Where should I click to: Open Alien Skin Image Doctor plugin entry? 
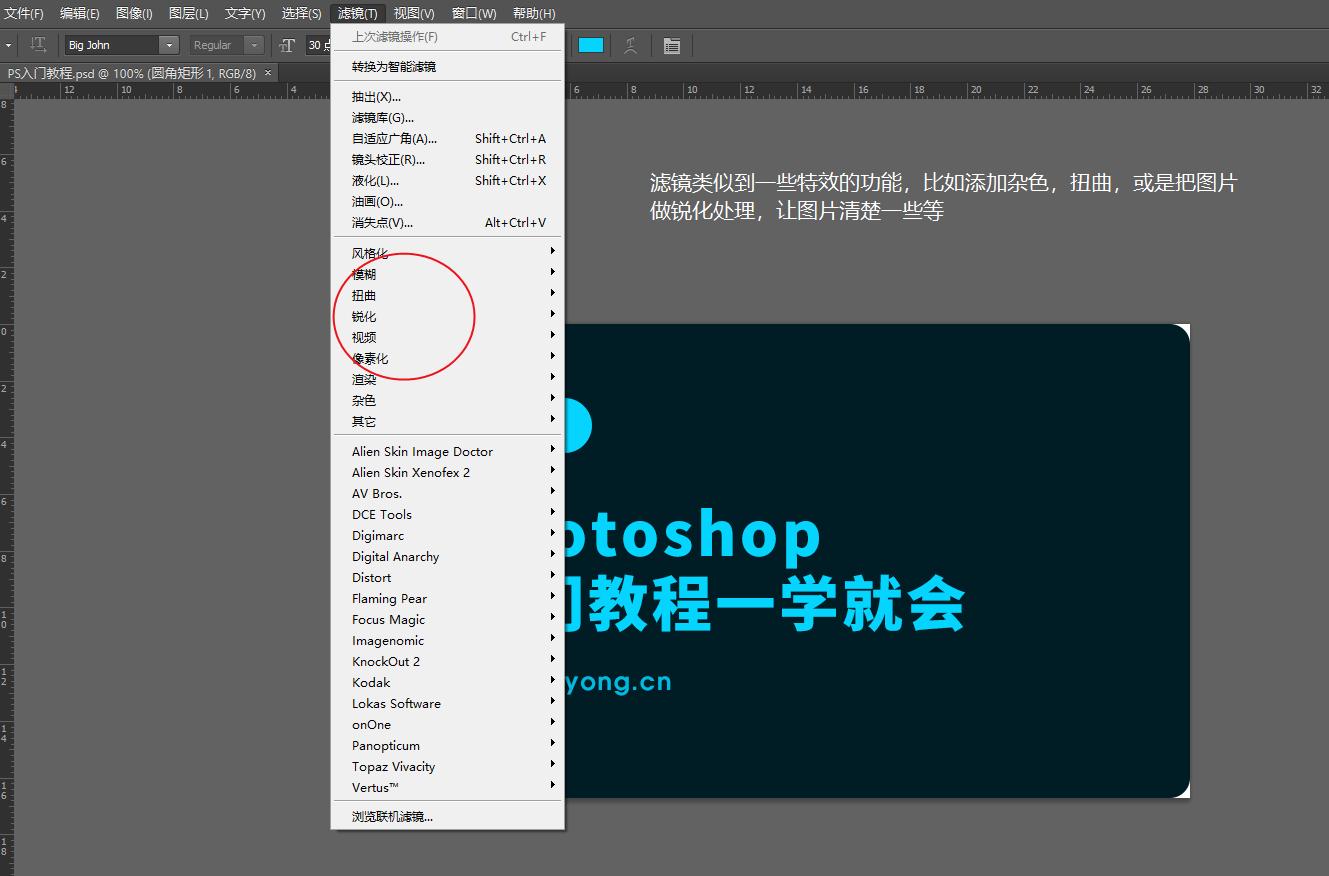tap(422, 452)
